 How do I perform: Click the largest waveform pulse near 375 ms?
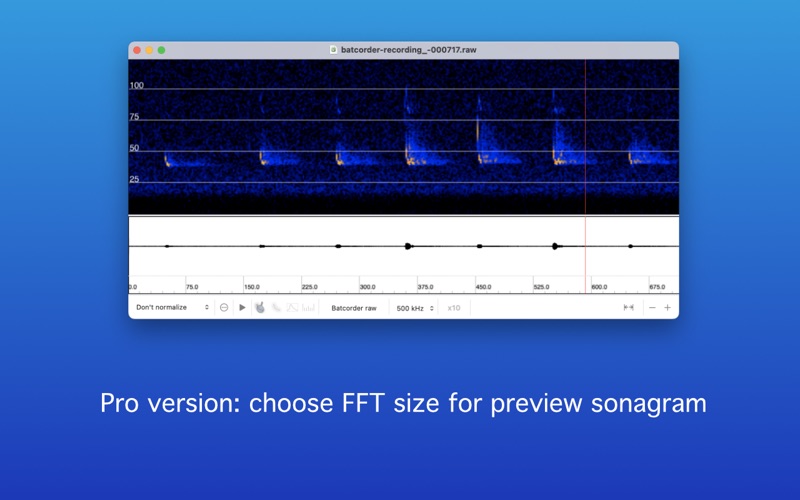pos(408,246)
